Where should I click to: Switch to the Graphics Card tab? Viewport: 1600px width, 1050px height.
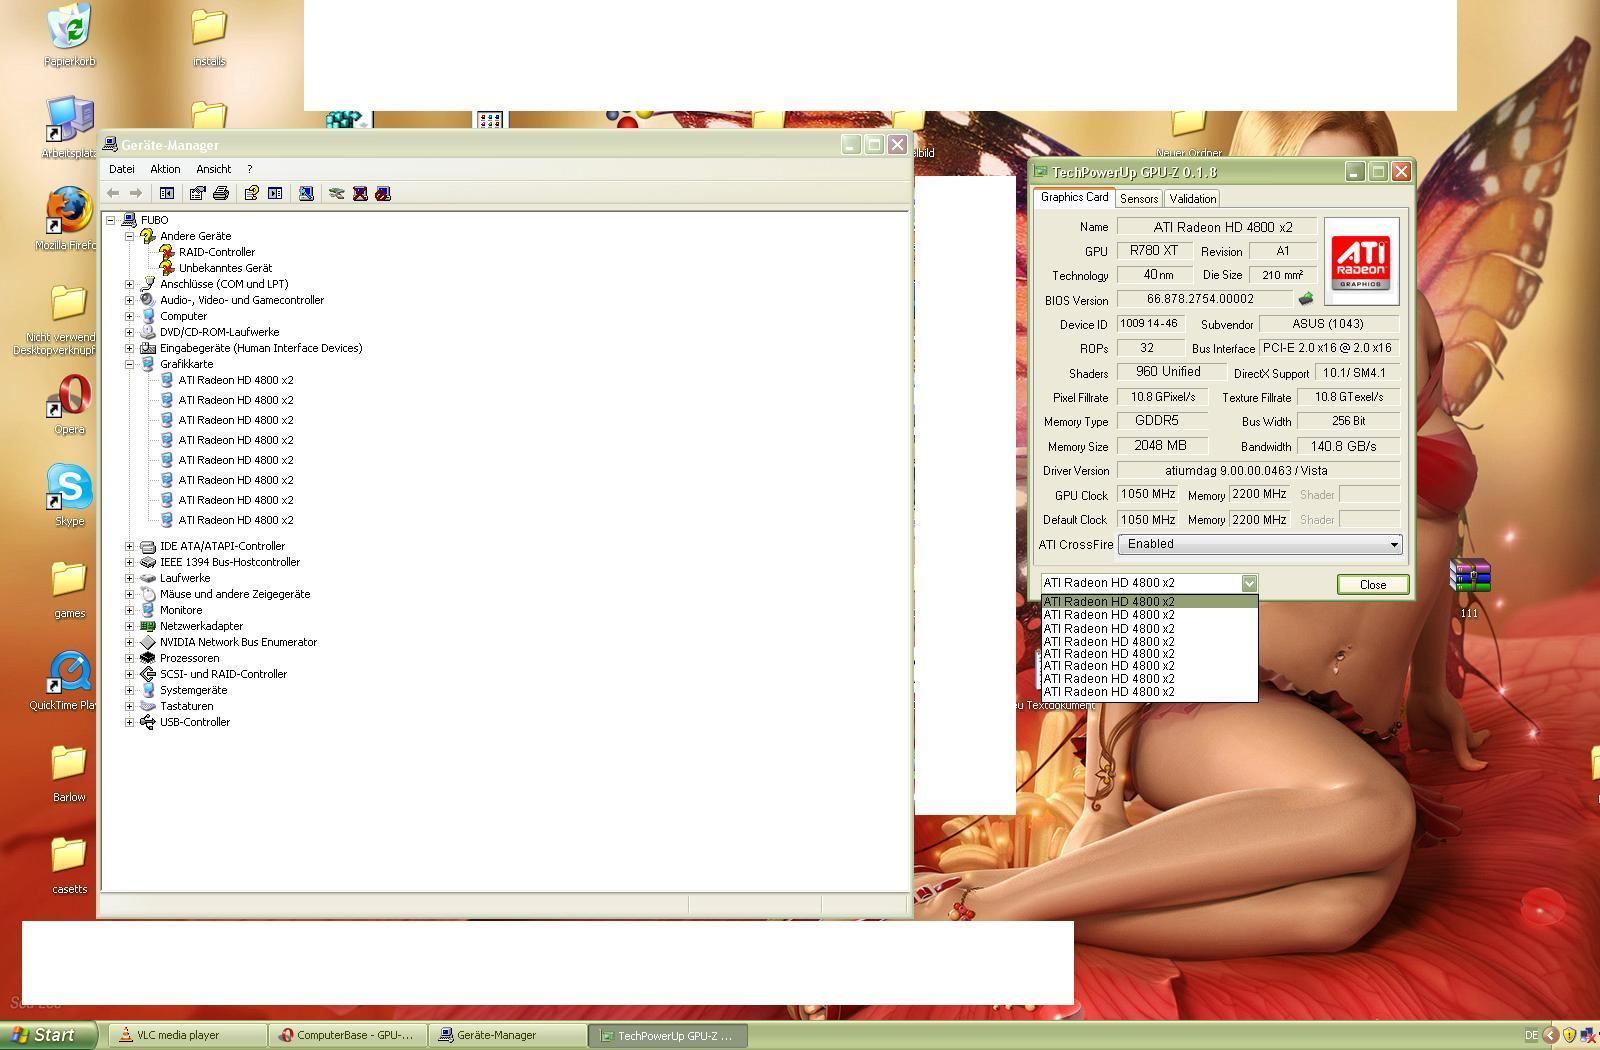click(1074, 197)
